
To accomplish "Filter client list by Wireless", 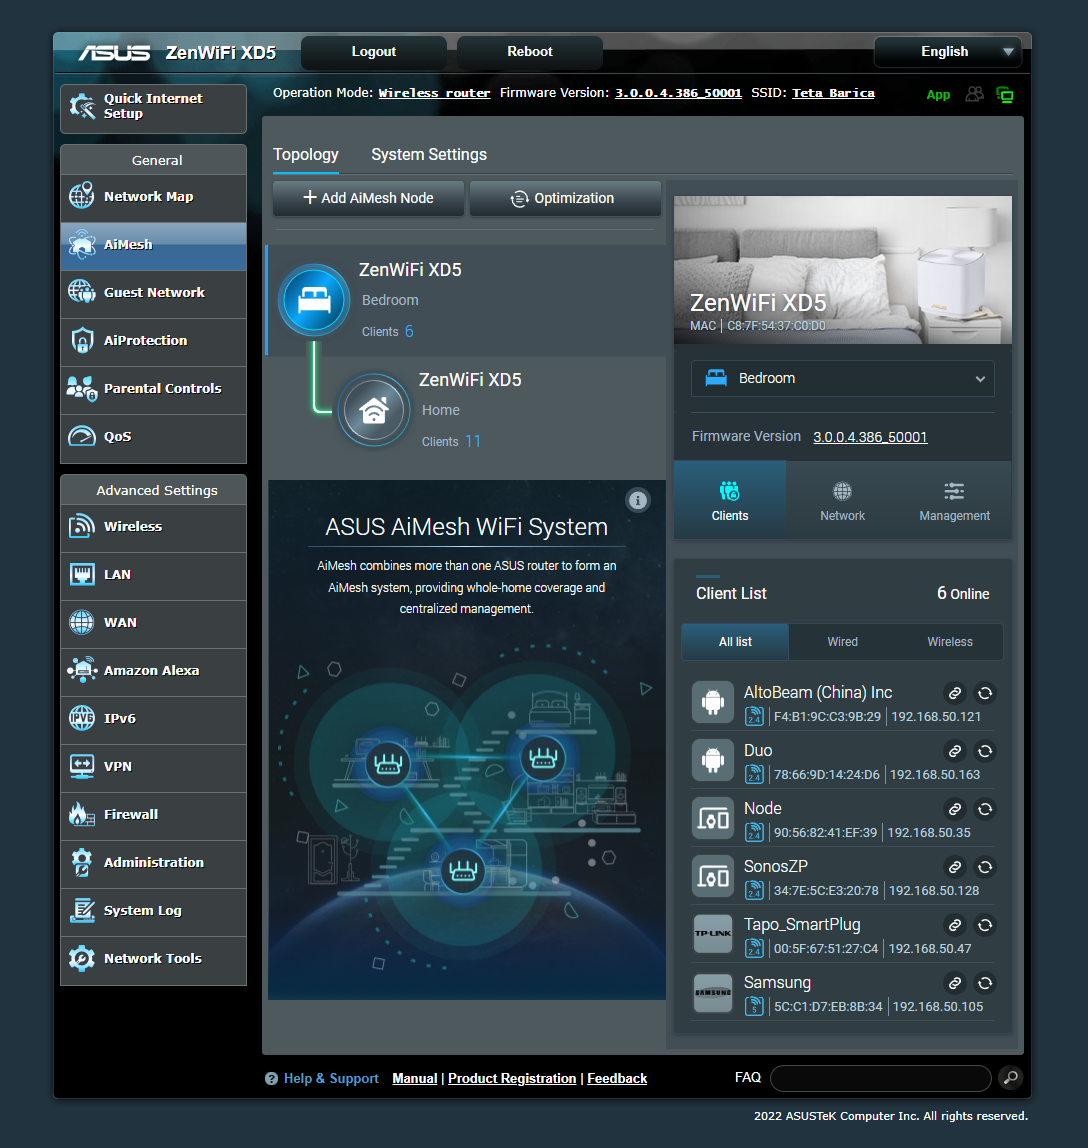I will 950,641.
